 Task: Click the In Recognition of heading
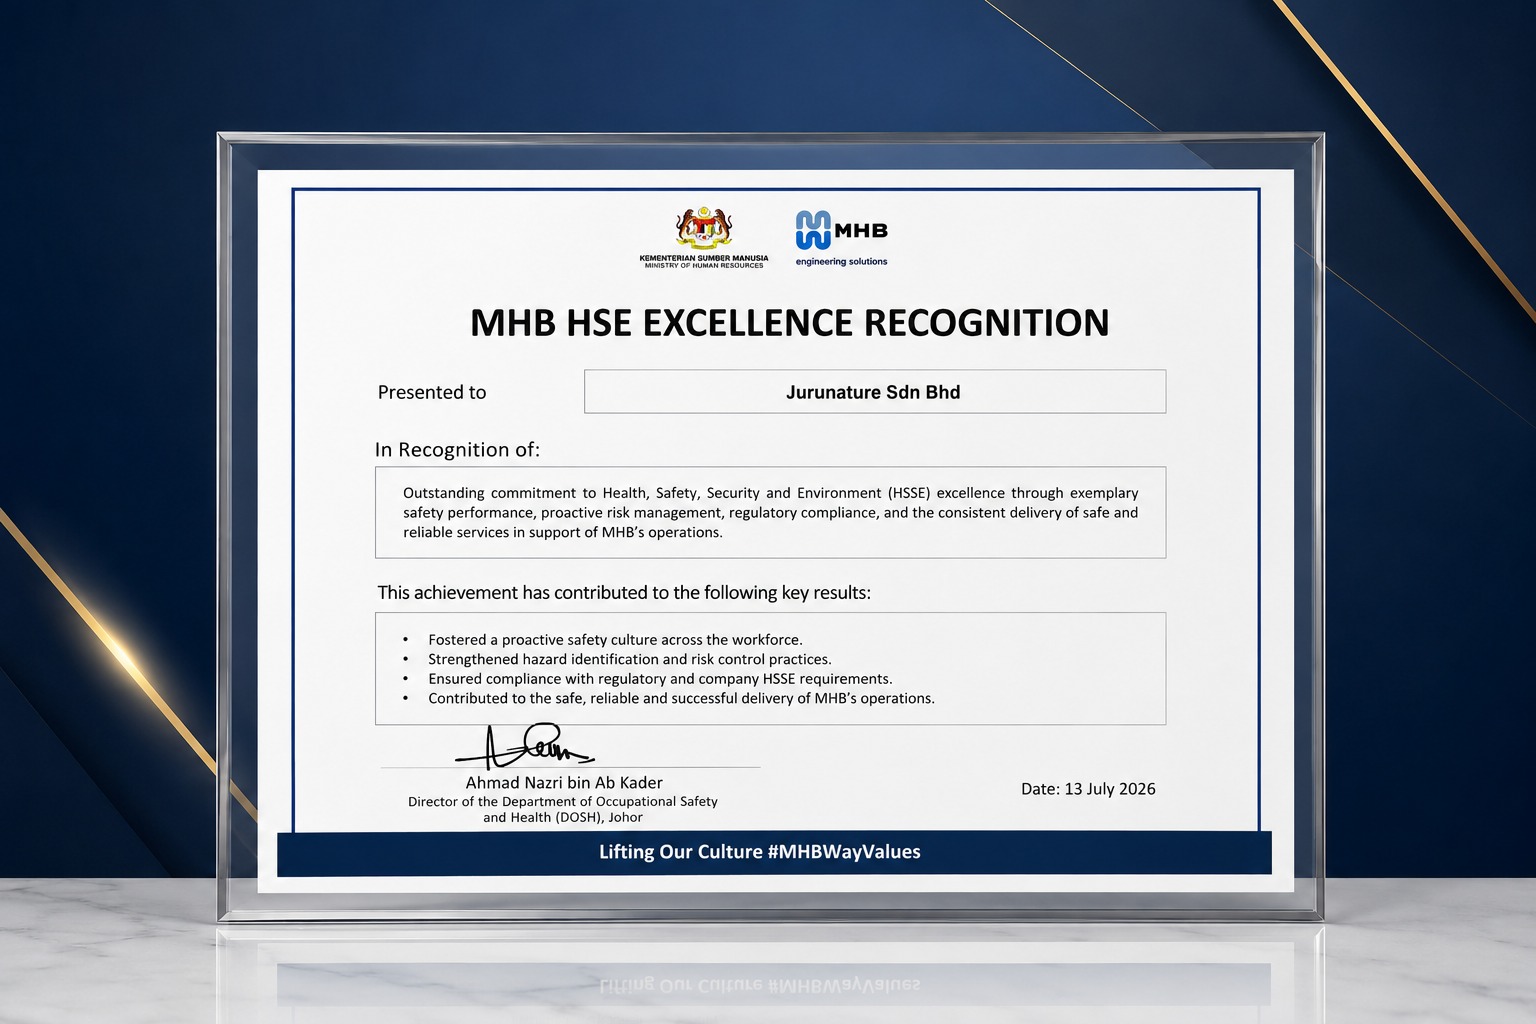(457, 450)
